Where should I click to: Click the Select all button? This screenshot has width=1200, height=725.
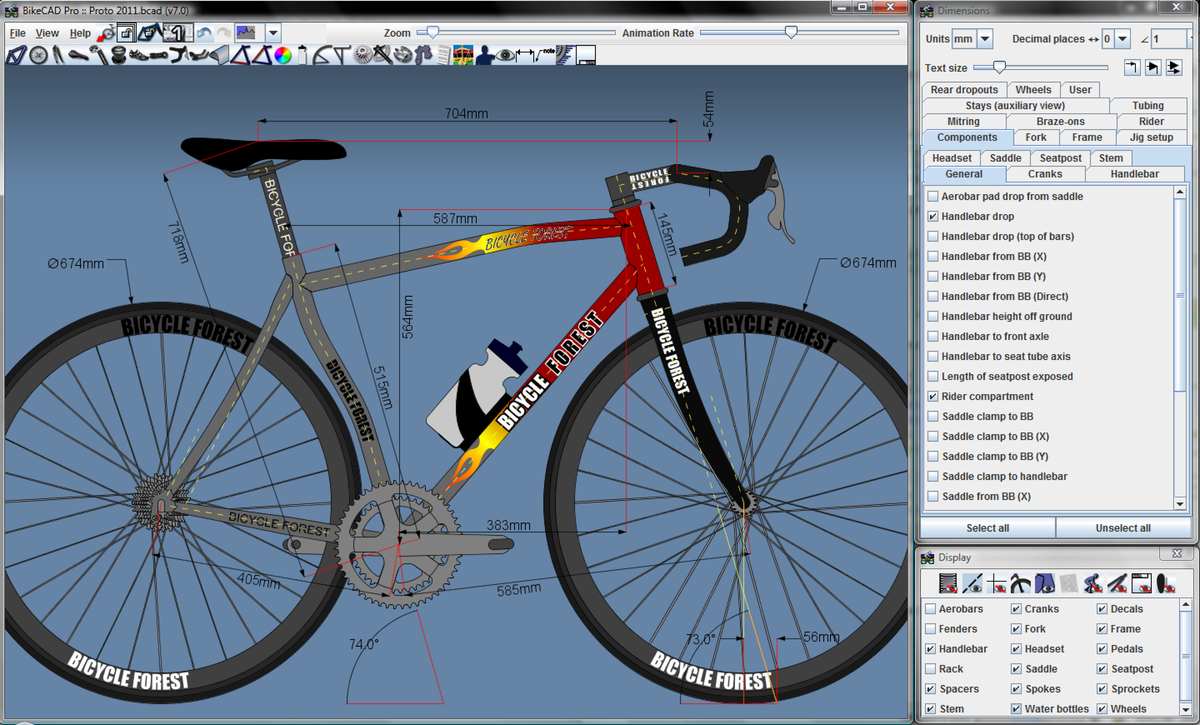click(x=987, y=527)
